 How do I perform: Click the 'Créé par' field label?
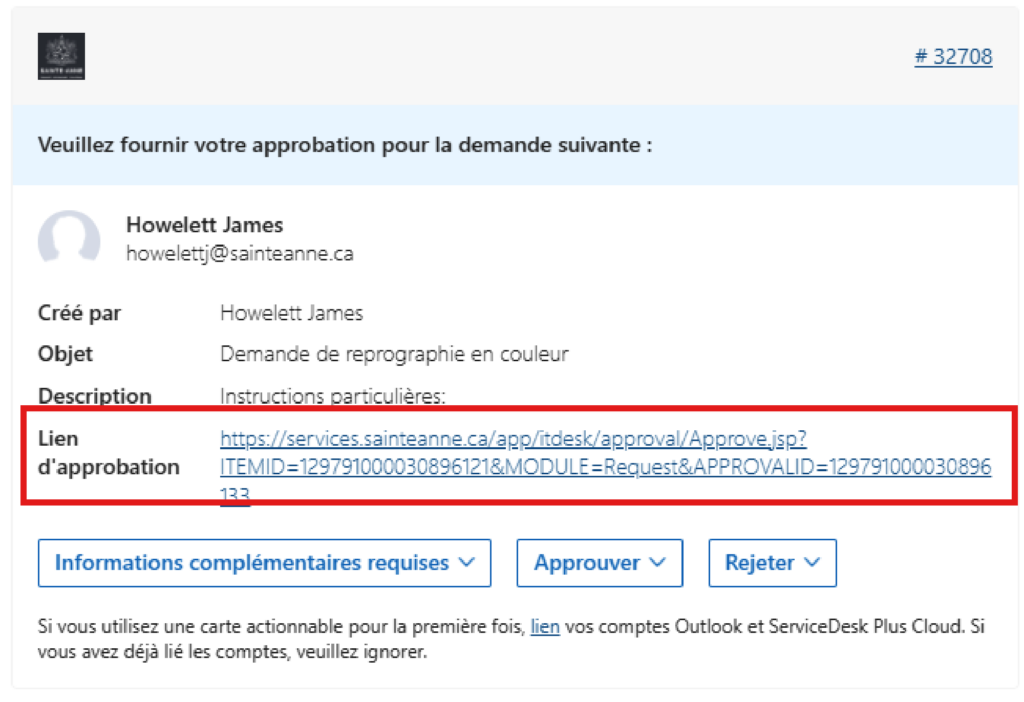click(79, 313)
